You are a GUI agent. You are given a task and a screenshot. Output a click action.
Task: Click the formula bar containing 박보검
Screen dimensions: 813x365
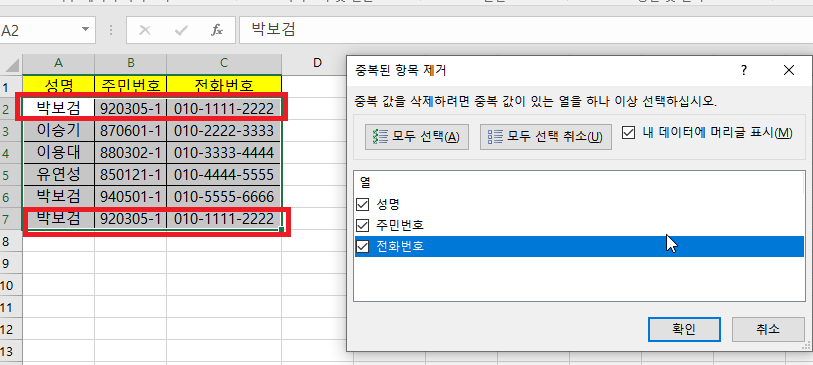pos(526,30)
